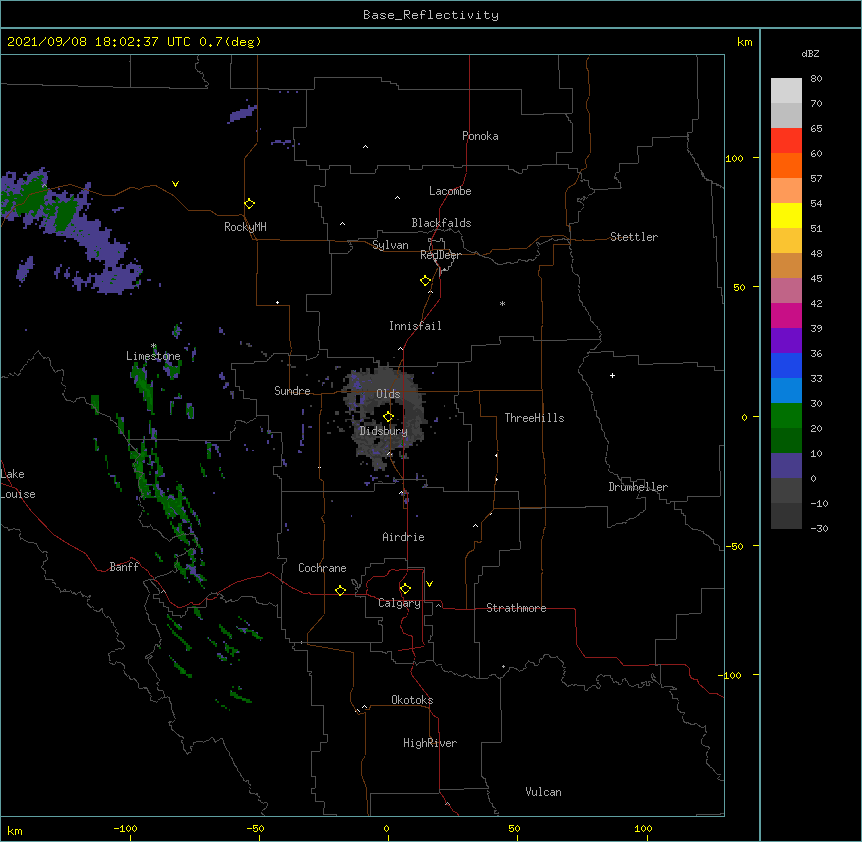The width and height of the screenshot is (862, 842).
Task: Choose slate-purple swatch between 10 and 0
Action: (786, 466)
